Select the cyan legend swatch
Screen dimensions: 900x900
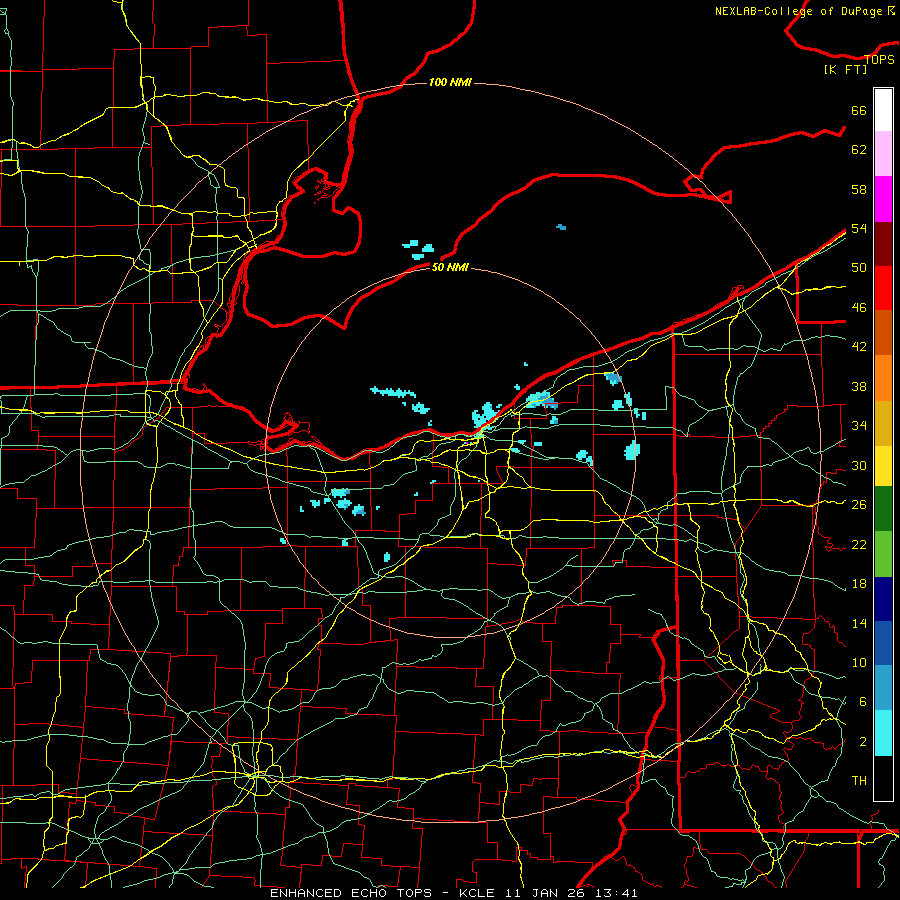pyautogui.click(x=883, y=733)
